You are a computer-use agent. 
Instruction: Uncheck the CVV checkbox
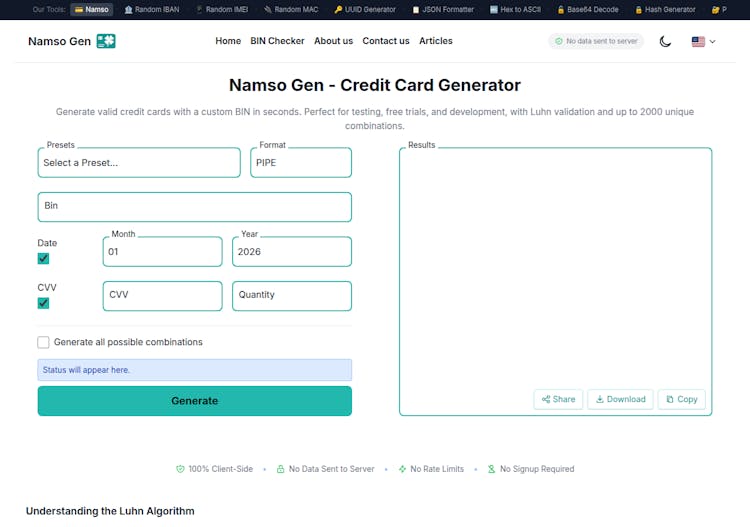[44, 303]
